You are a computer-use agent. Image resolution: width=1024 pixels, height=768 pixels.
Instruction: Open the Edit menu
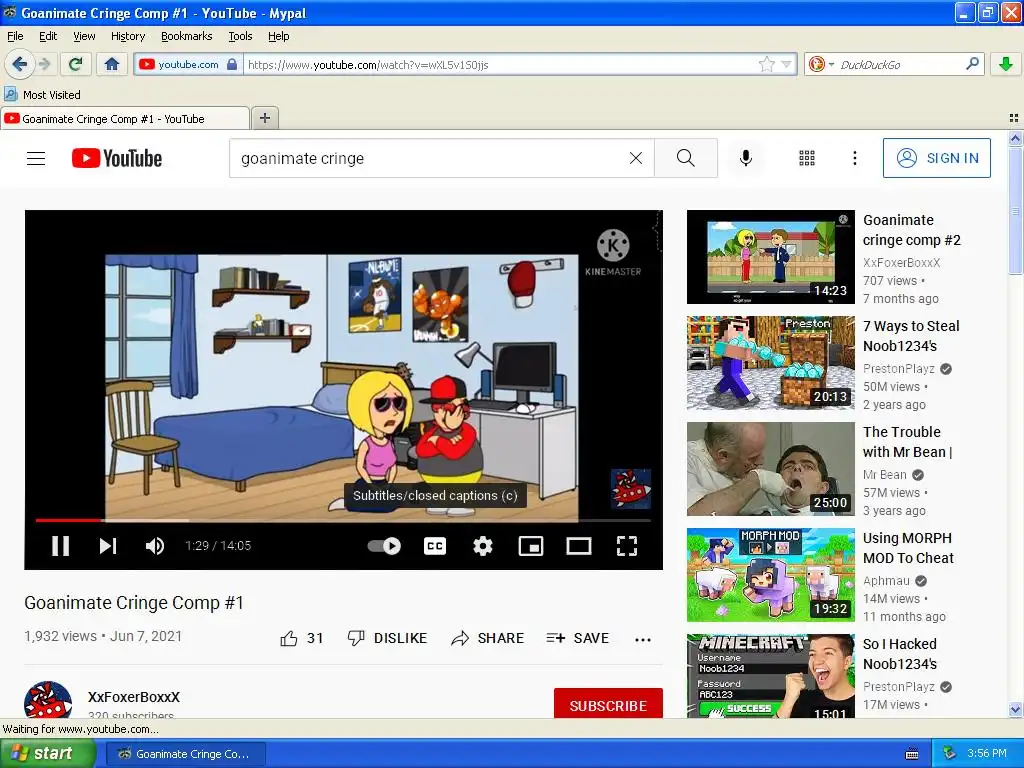[48, 36]
